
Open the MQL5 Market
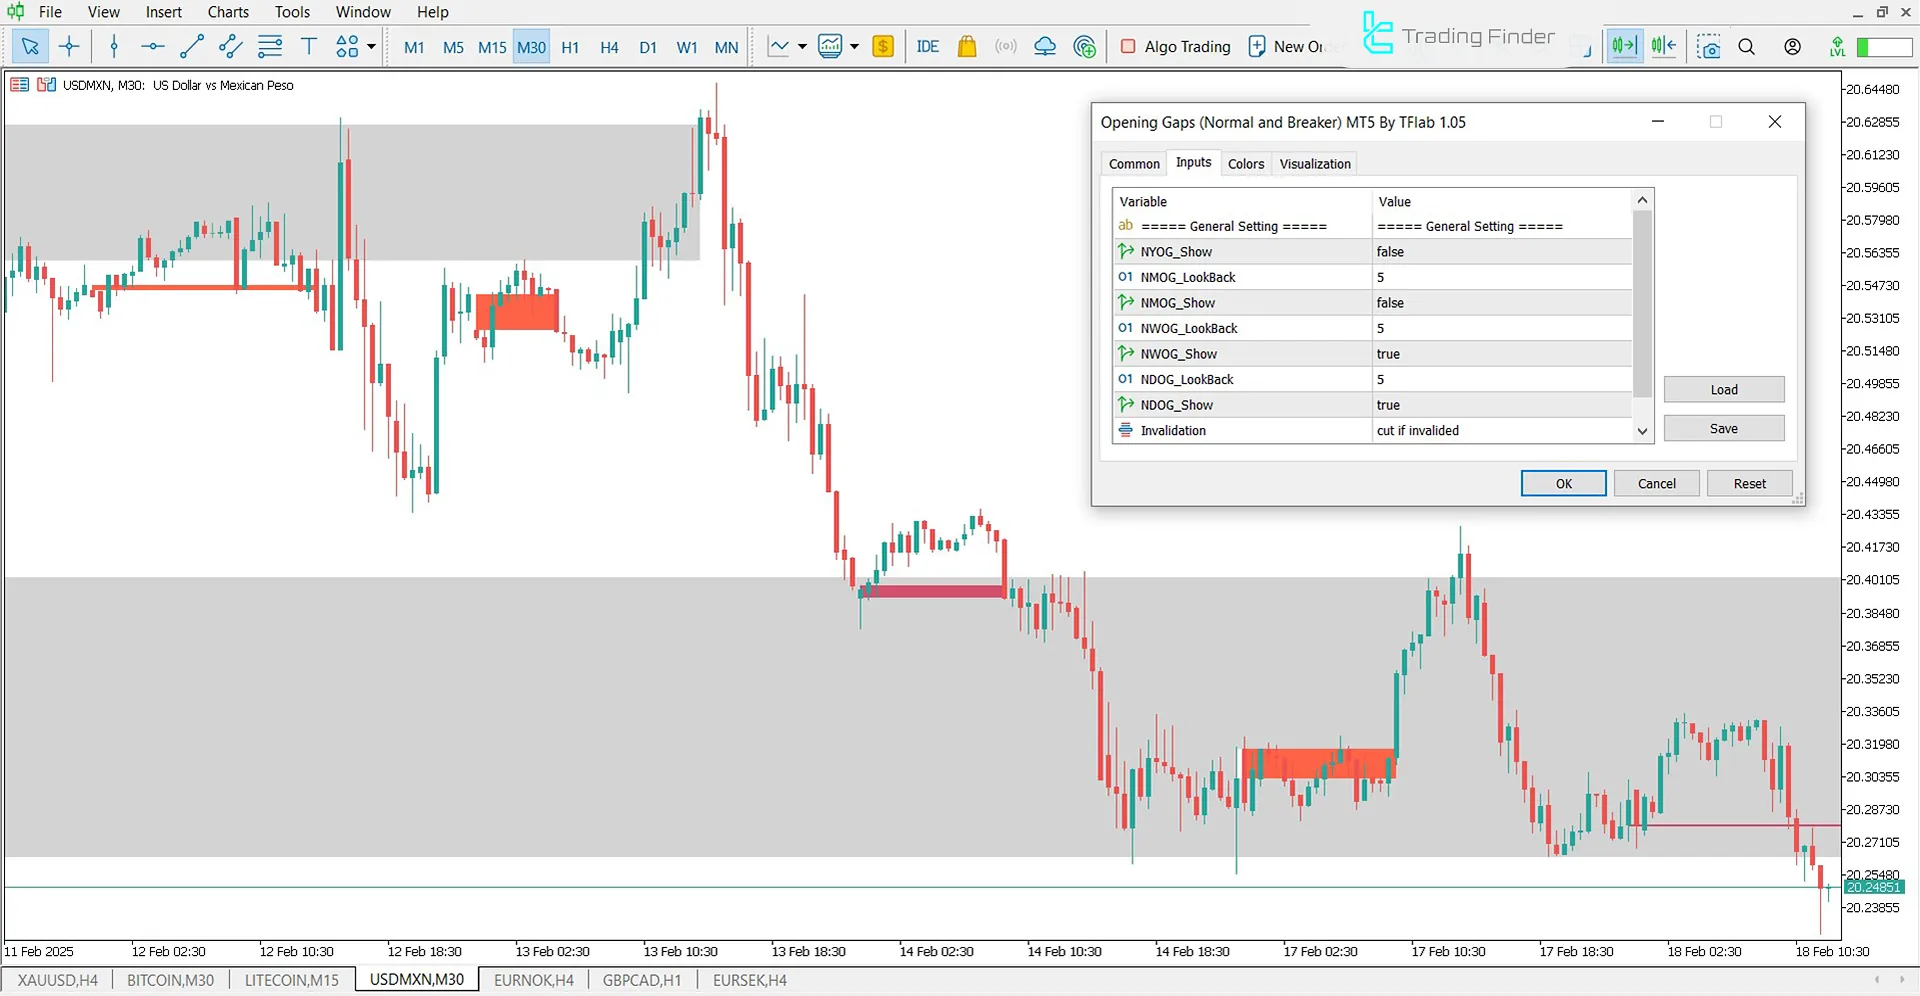966,46
